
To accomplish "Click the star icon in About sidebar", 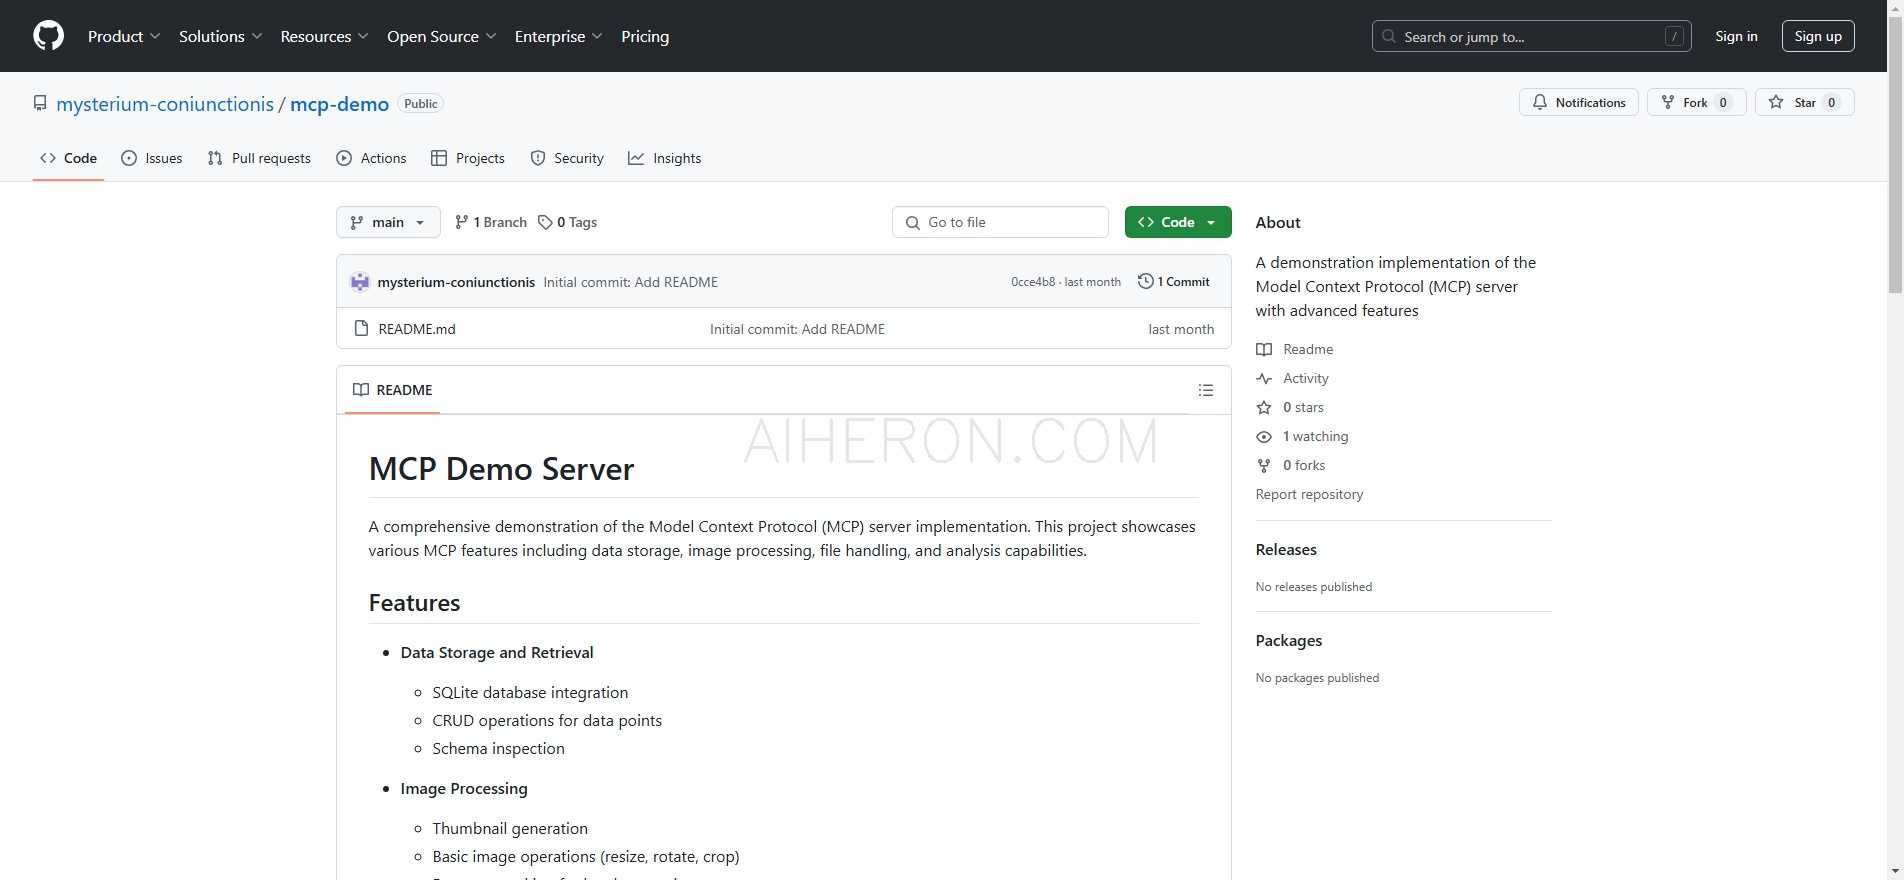I will 1264,407.
